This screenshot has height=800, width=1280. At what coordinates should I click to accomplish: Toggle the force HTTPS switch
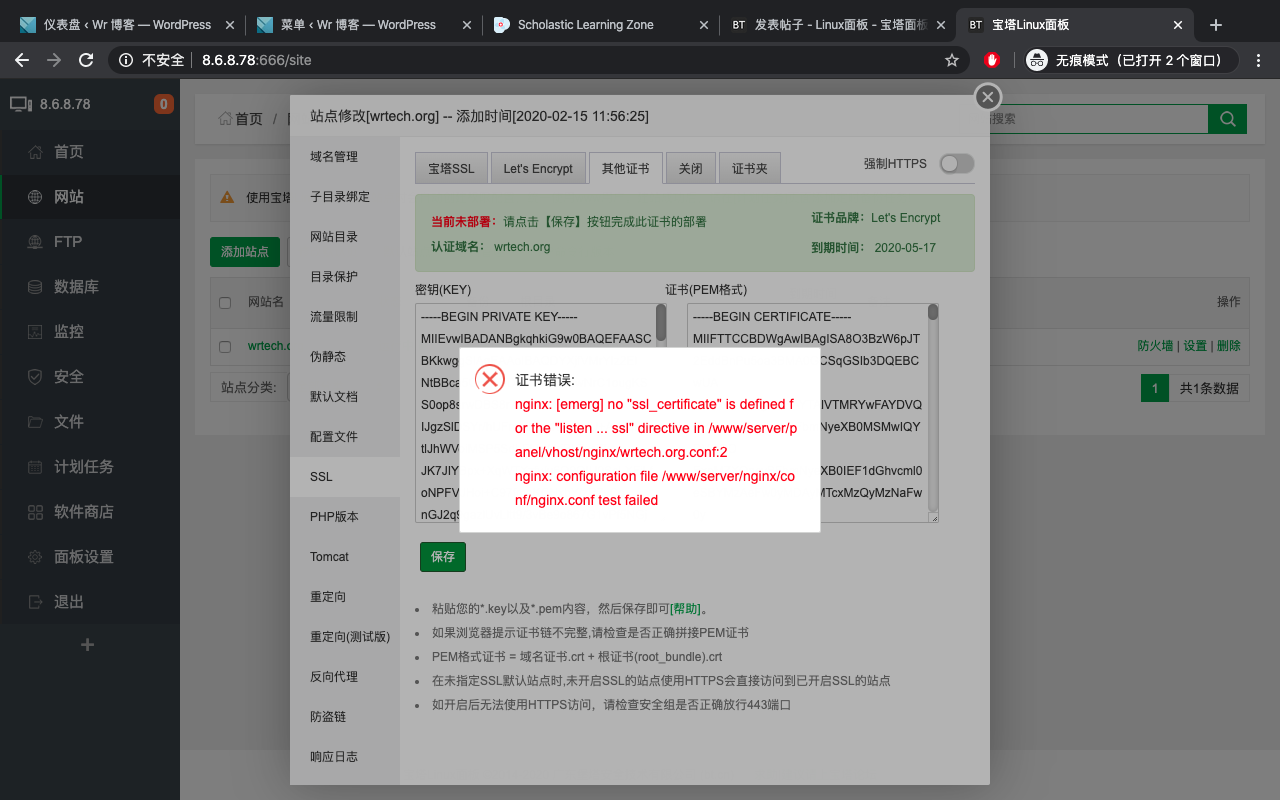coord(956,164)
